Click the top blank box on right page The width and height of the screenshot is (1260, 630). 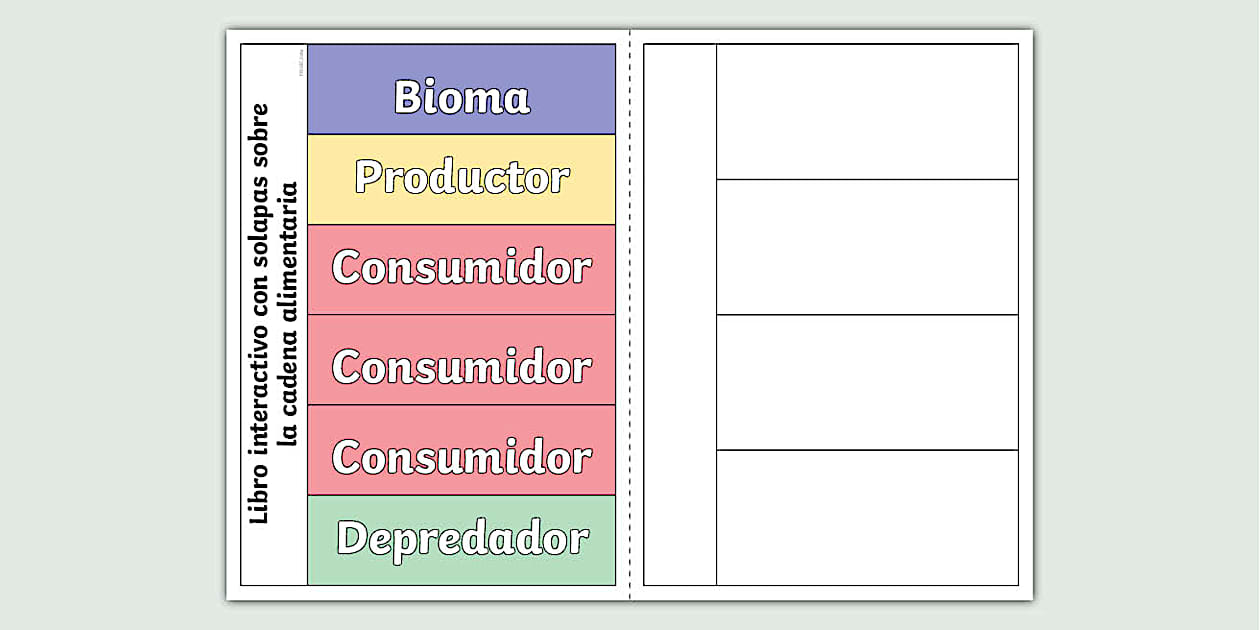point(867,111)
